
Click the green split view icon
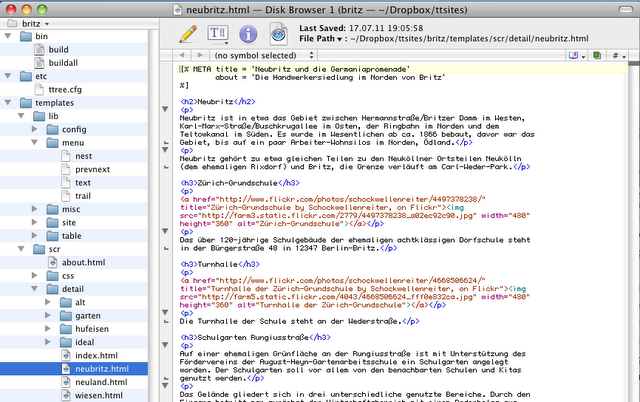pos(597,55)
